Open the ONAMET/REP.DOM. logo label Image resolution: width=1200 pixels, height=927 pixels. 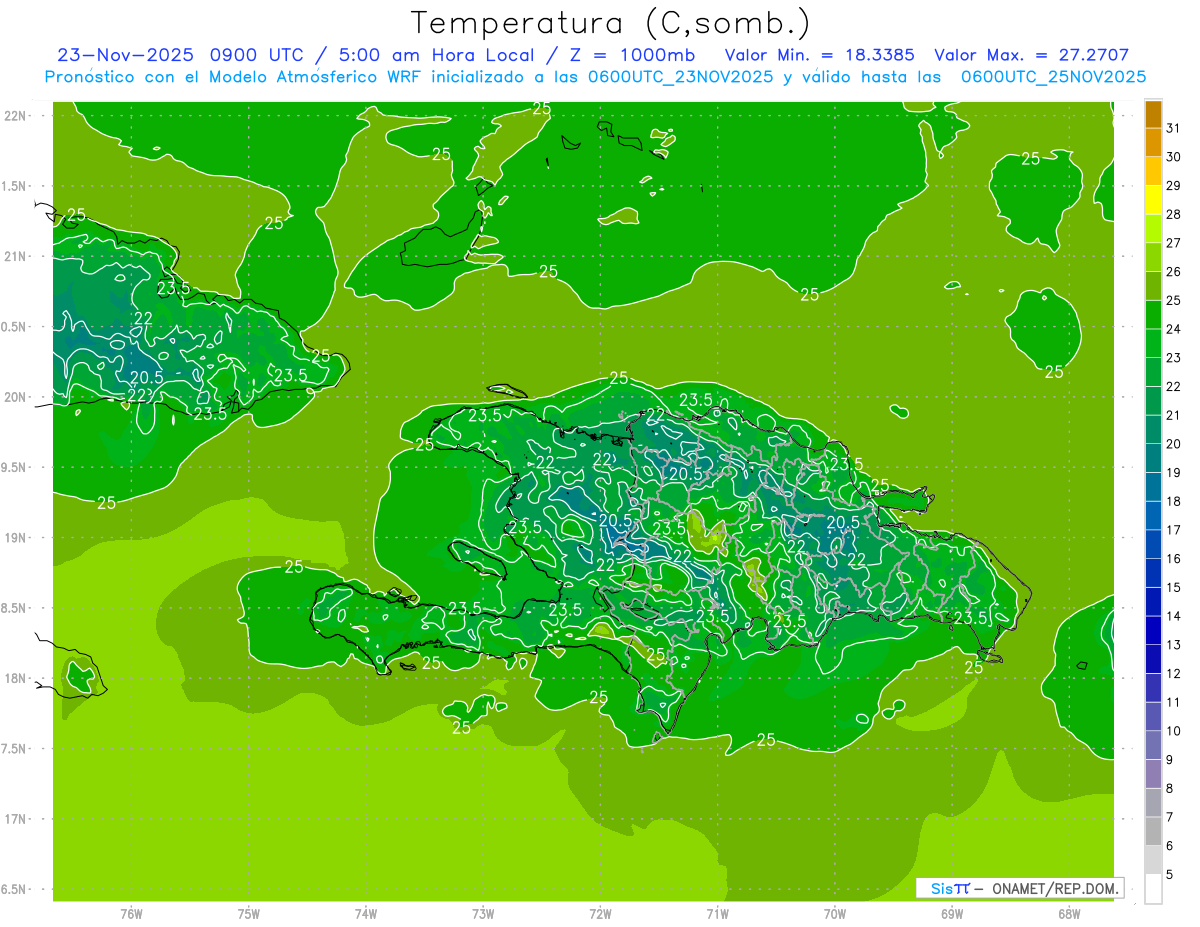[1049, 888]
